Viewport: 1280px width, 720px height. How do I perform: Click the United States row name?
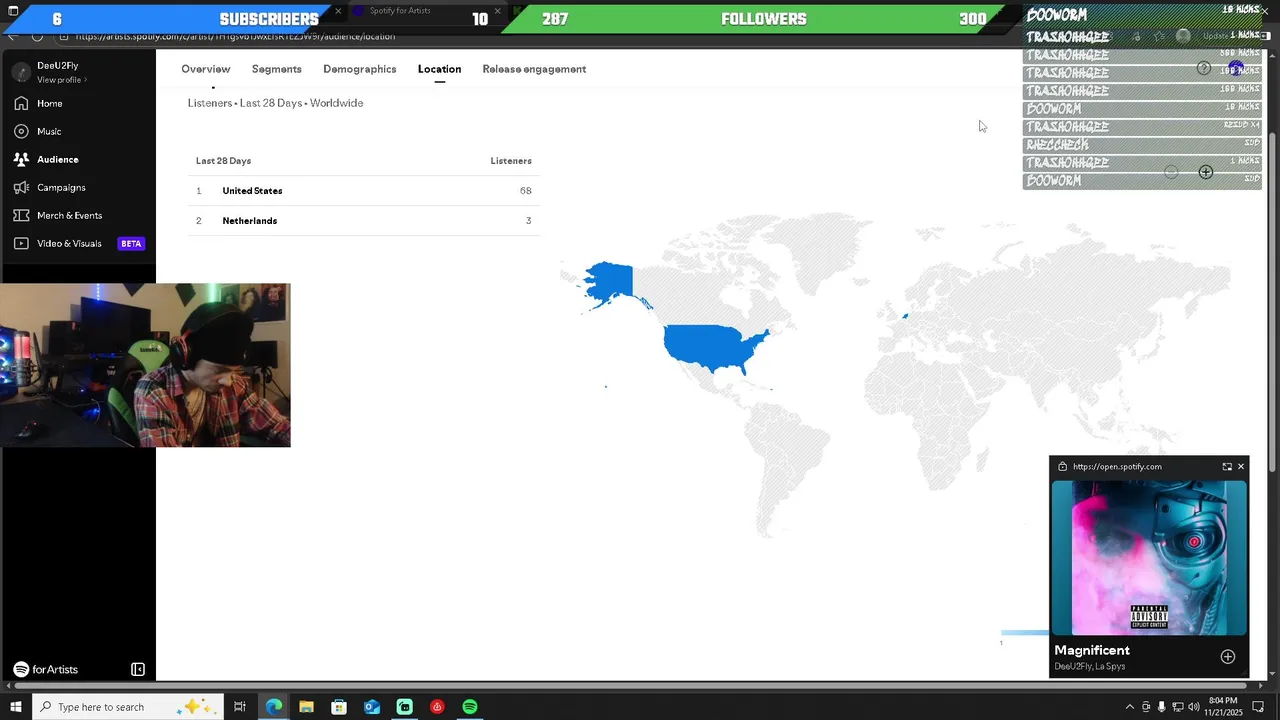point(252,191)
